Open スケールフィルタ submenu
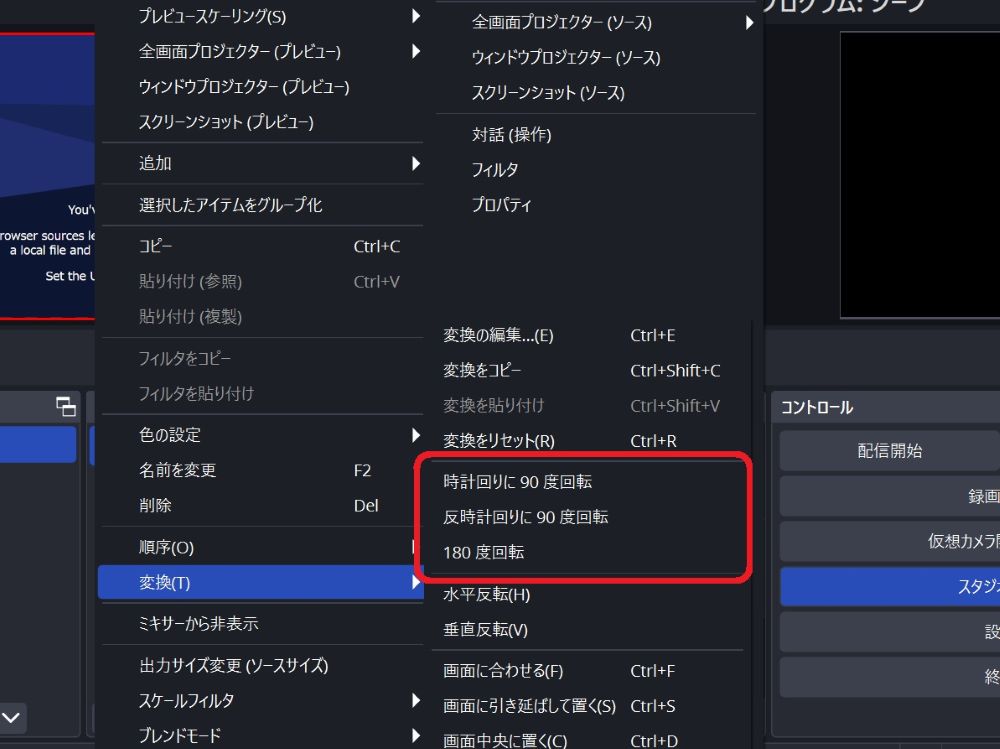The height and width of the screenshot is (749, 1000). 261,701
